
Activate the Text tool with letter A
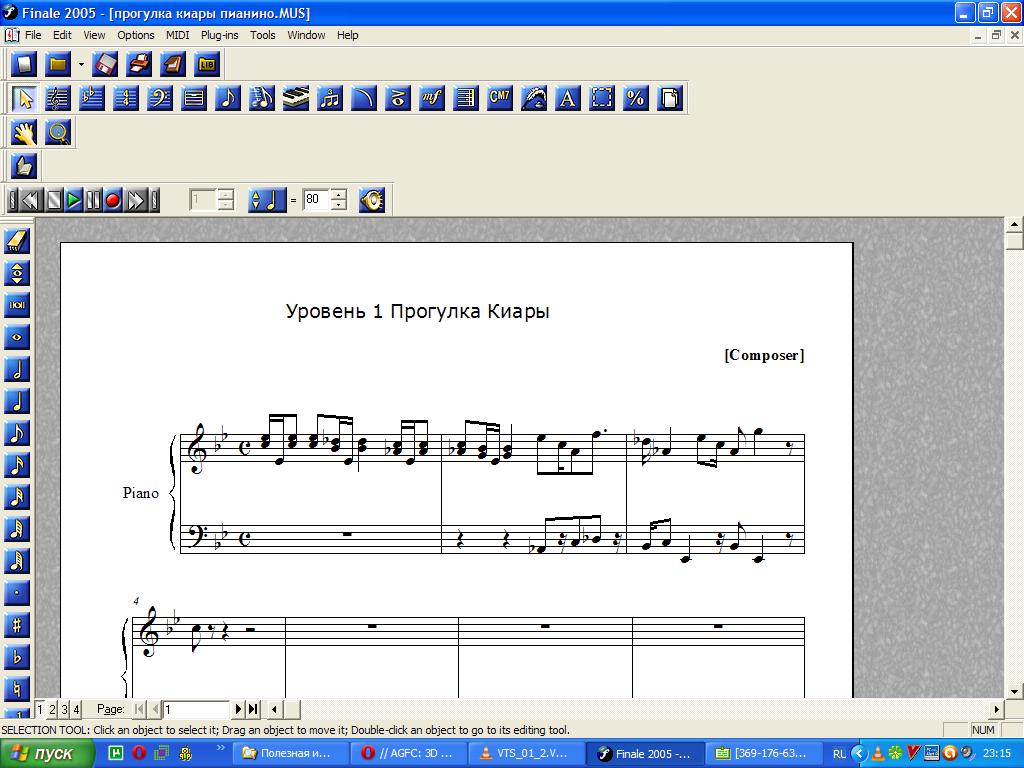pos(568,98)
